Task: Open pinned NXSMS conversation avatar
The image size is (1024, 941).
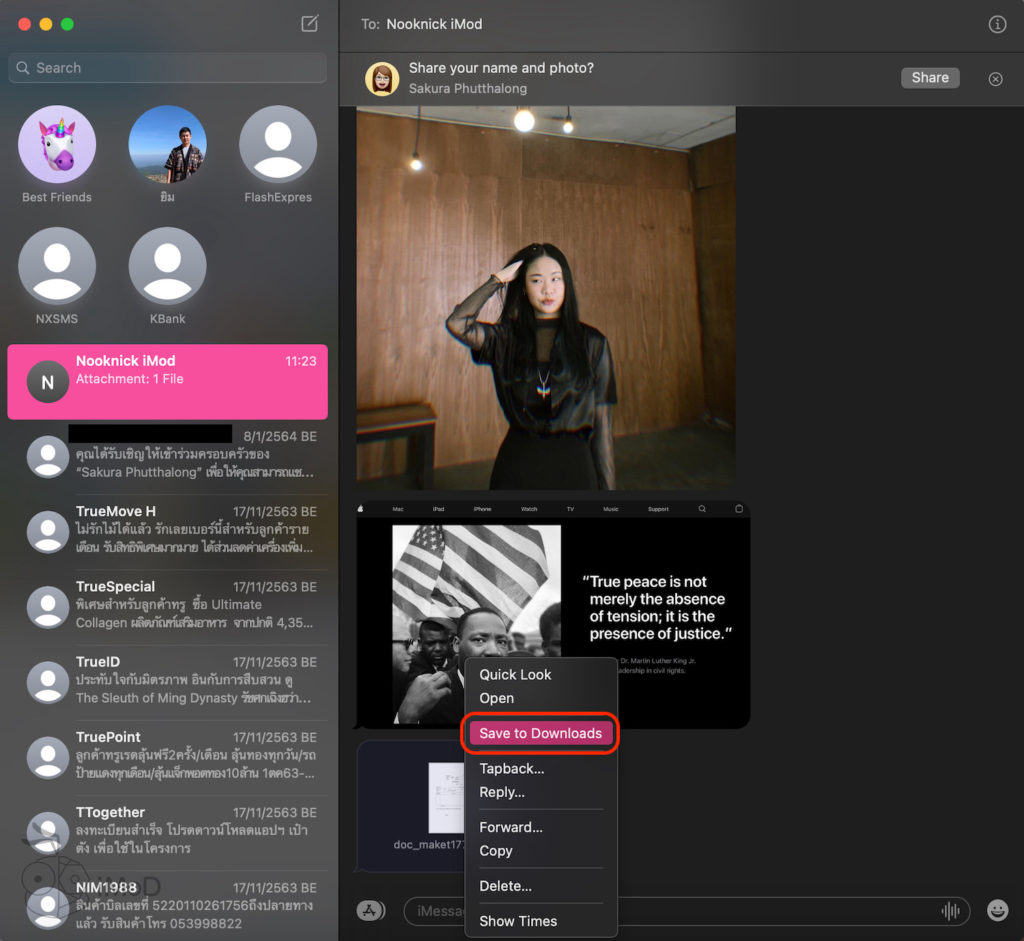Action: (57, 266)
